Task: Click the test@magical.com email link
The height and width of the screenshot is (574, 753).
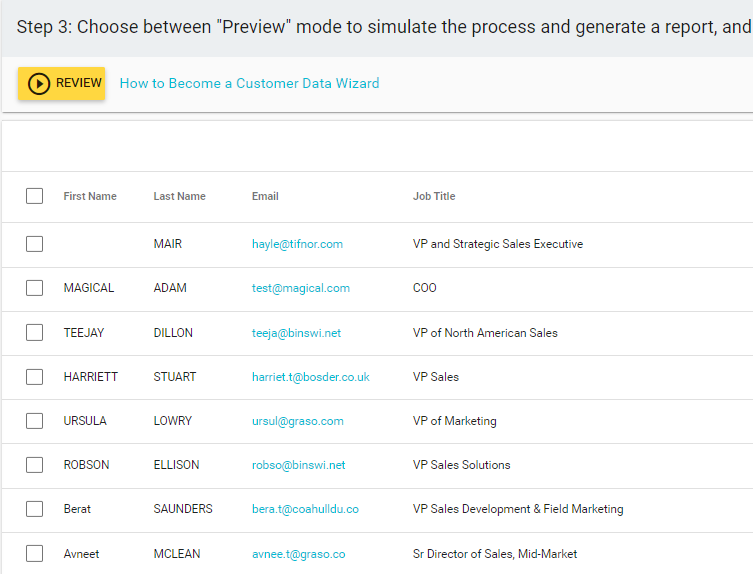Action: tap(301, 288)
